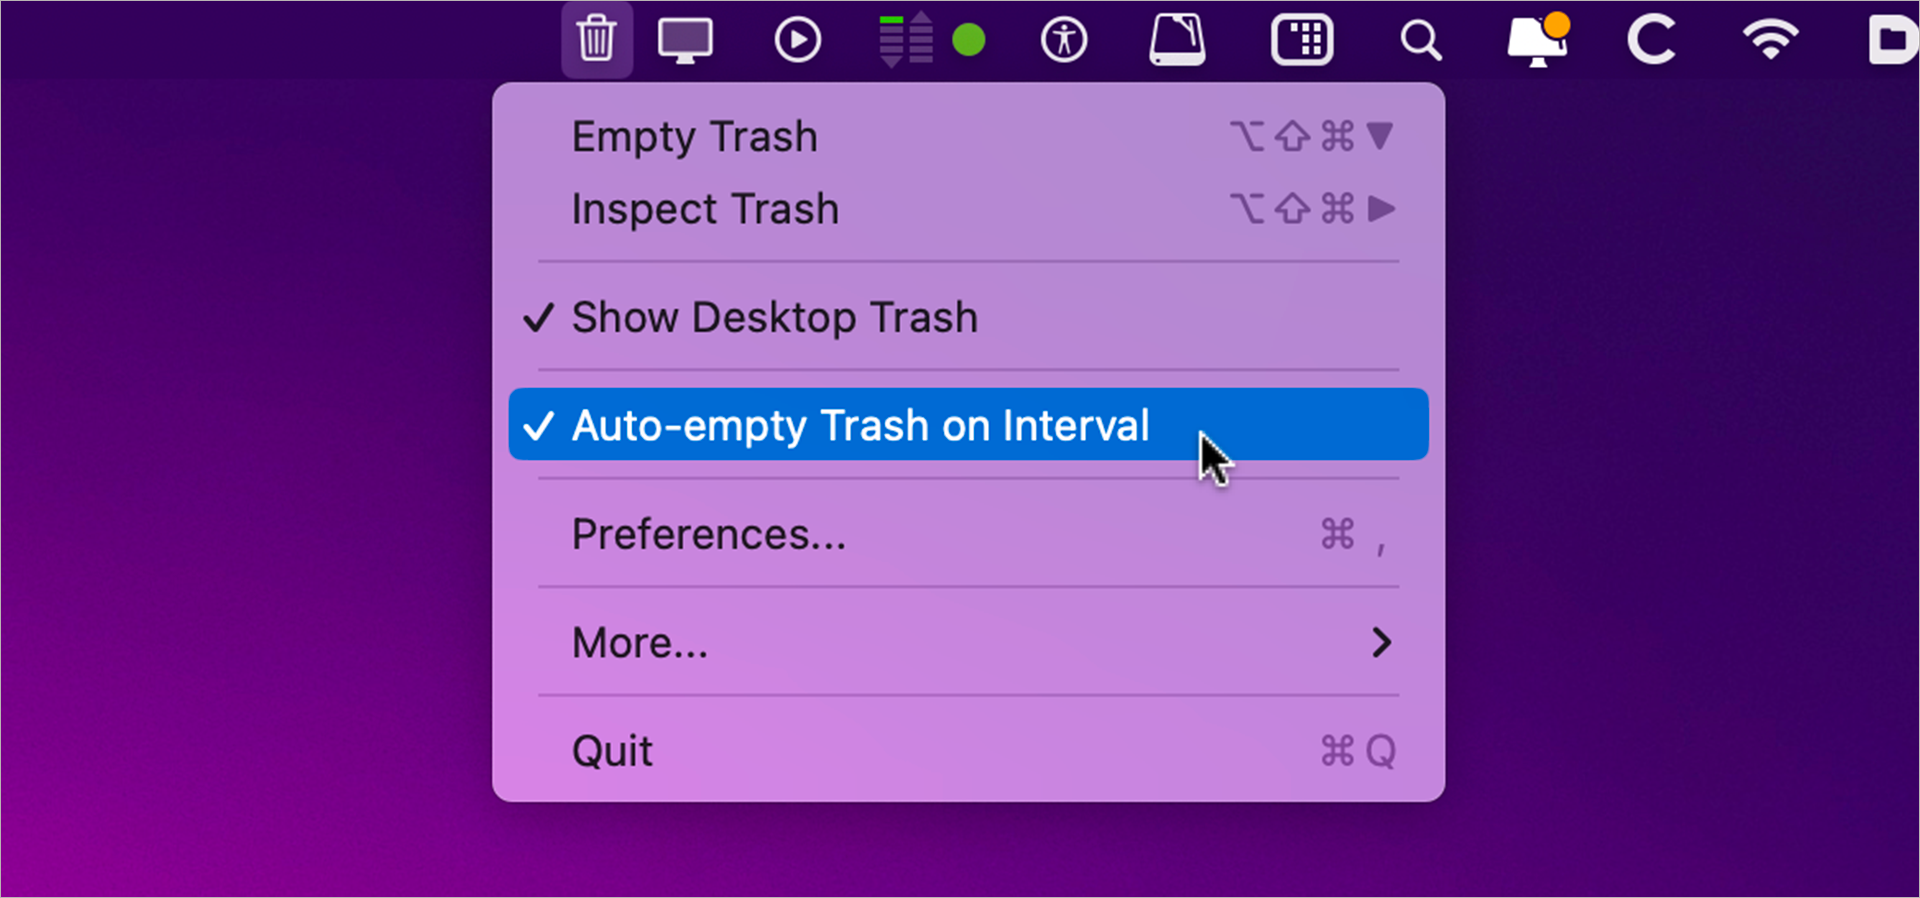
Task: Click the folder-shaped icon at menu bar end
Action: 1892,40
